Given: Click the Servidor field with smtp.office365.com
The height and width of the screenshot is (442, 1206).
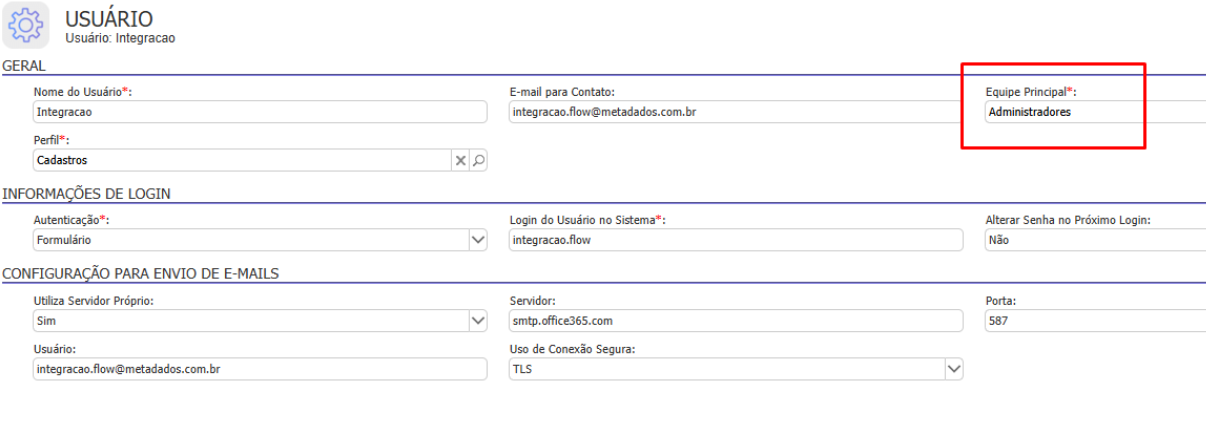Looking at the screenshot, I should tap(736, 320).
